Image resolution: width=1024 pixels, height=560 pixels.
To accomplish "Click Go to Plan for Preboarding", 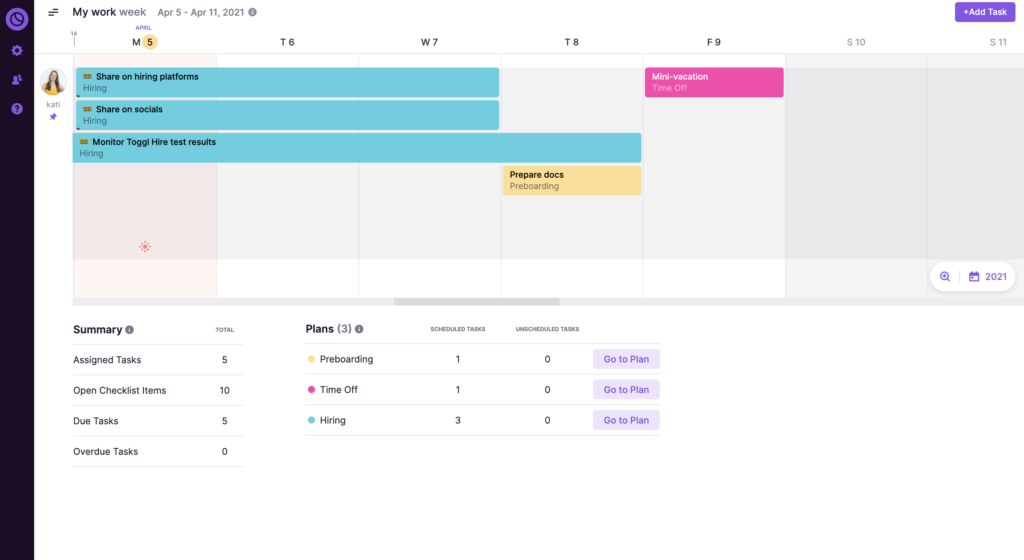I will (626, 359).
